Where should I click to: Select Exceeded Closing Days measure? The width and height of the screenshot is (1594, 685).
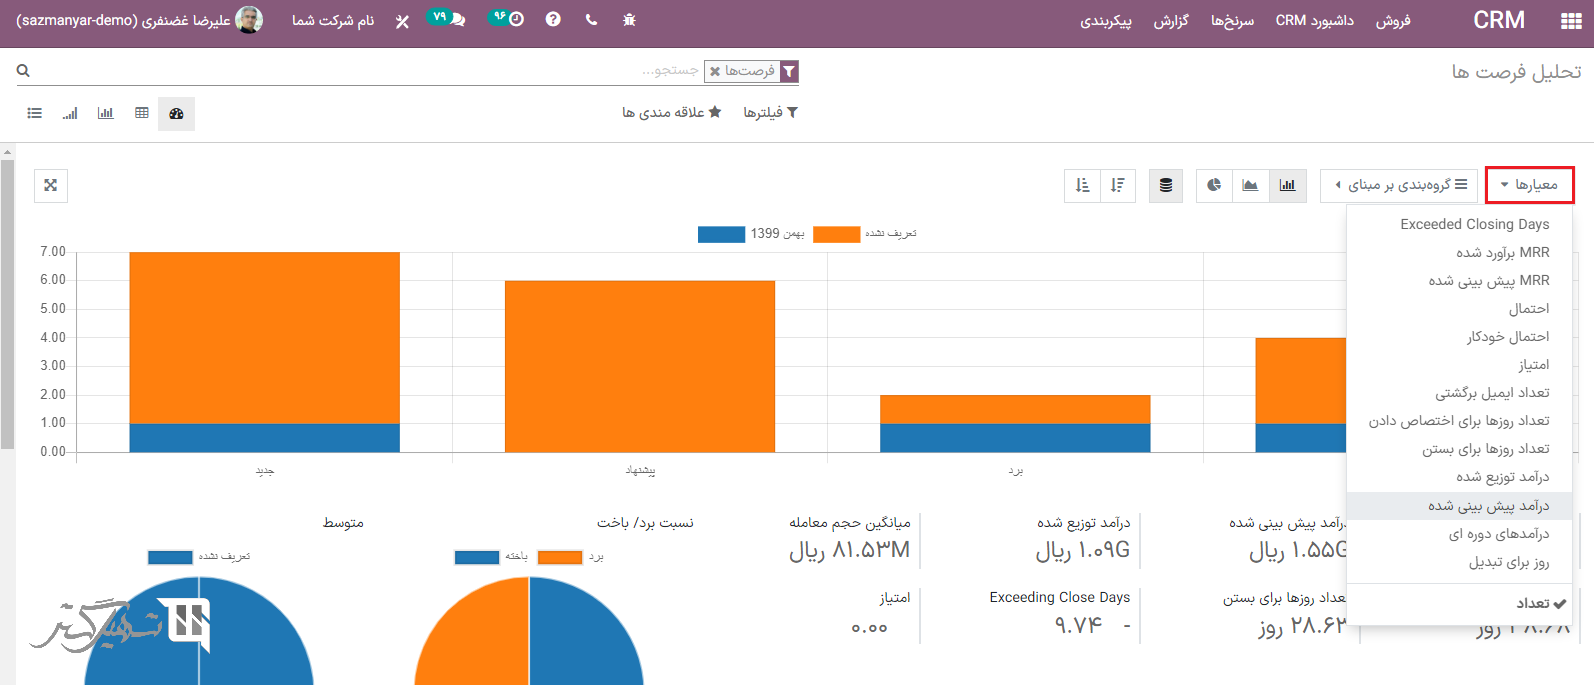(x=1460, y=224)
